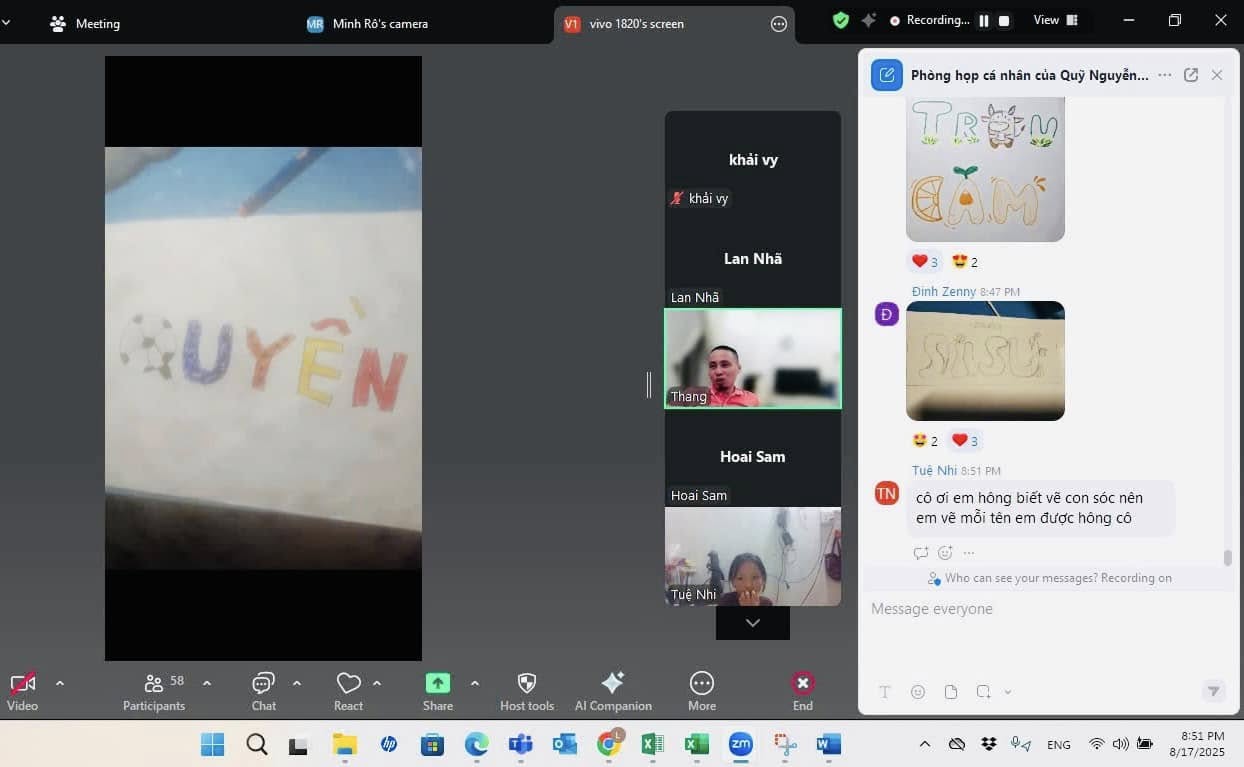
Task: Open the React heart icon
Action: [348, 684]
